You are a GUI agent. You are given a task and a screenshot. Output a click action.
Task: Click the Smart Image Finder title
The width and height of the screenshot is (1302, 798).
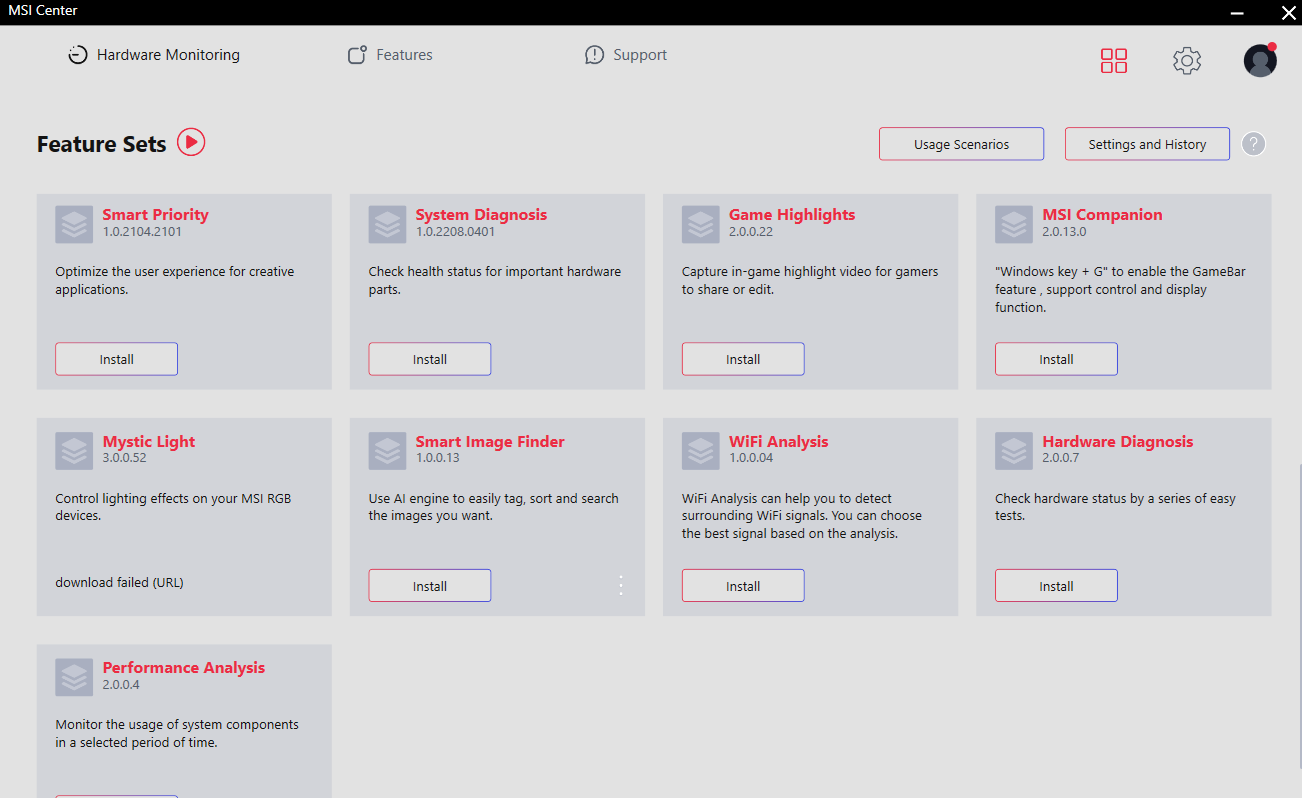490,442
